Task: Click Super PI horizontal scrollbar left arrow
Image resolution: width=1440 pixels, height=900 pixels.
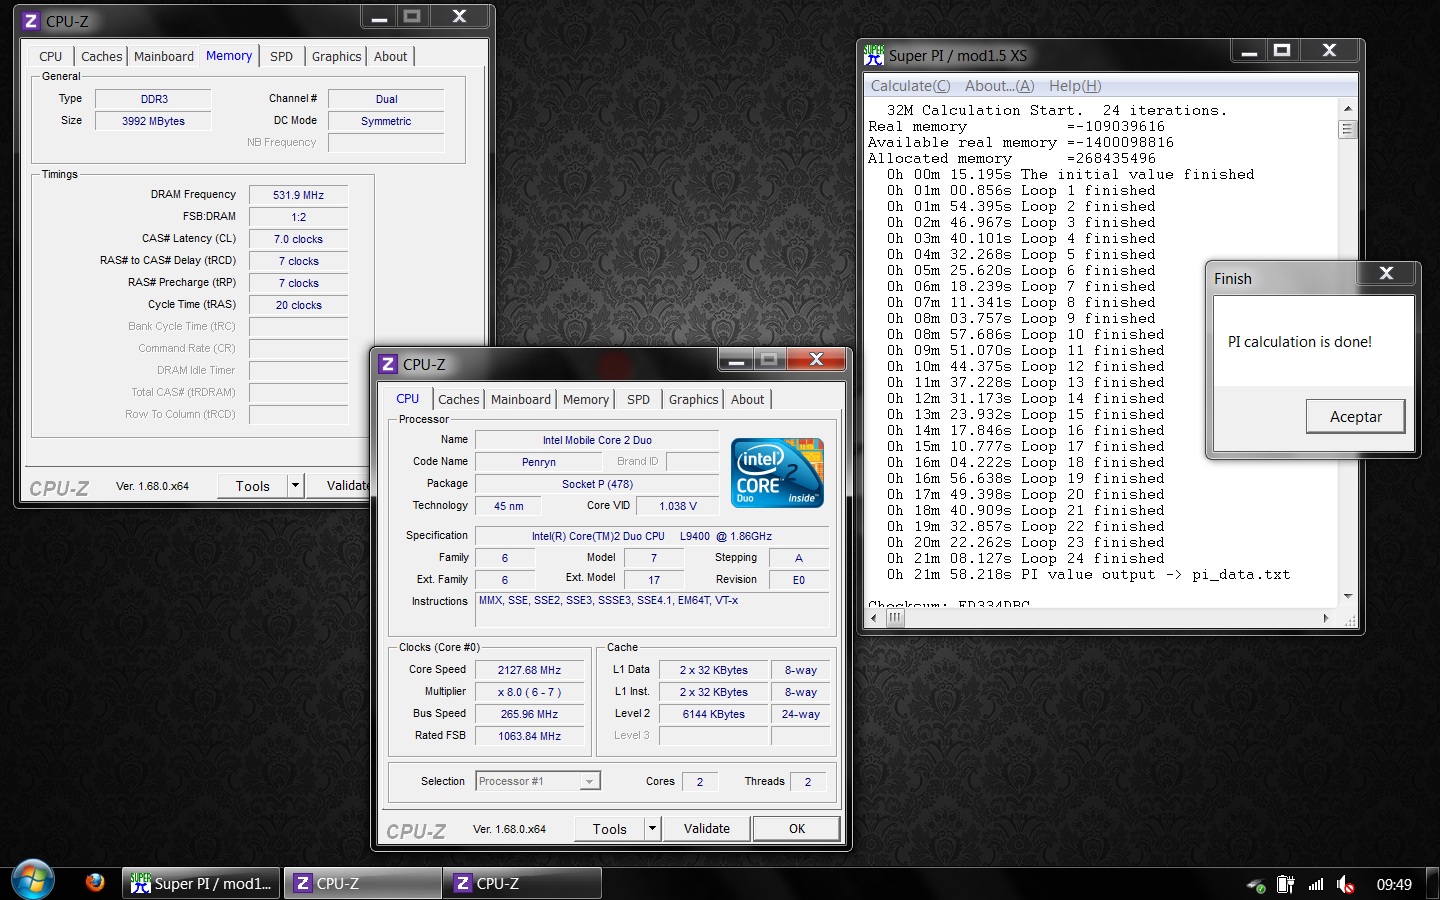Action: click(874, 618)
